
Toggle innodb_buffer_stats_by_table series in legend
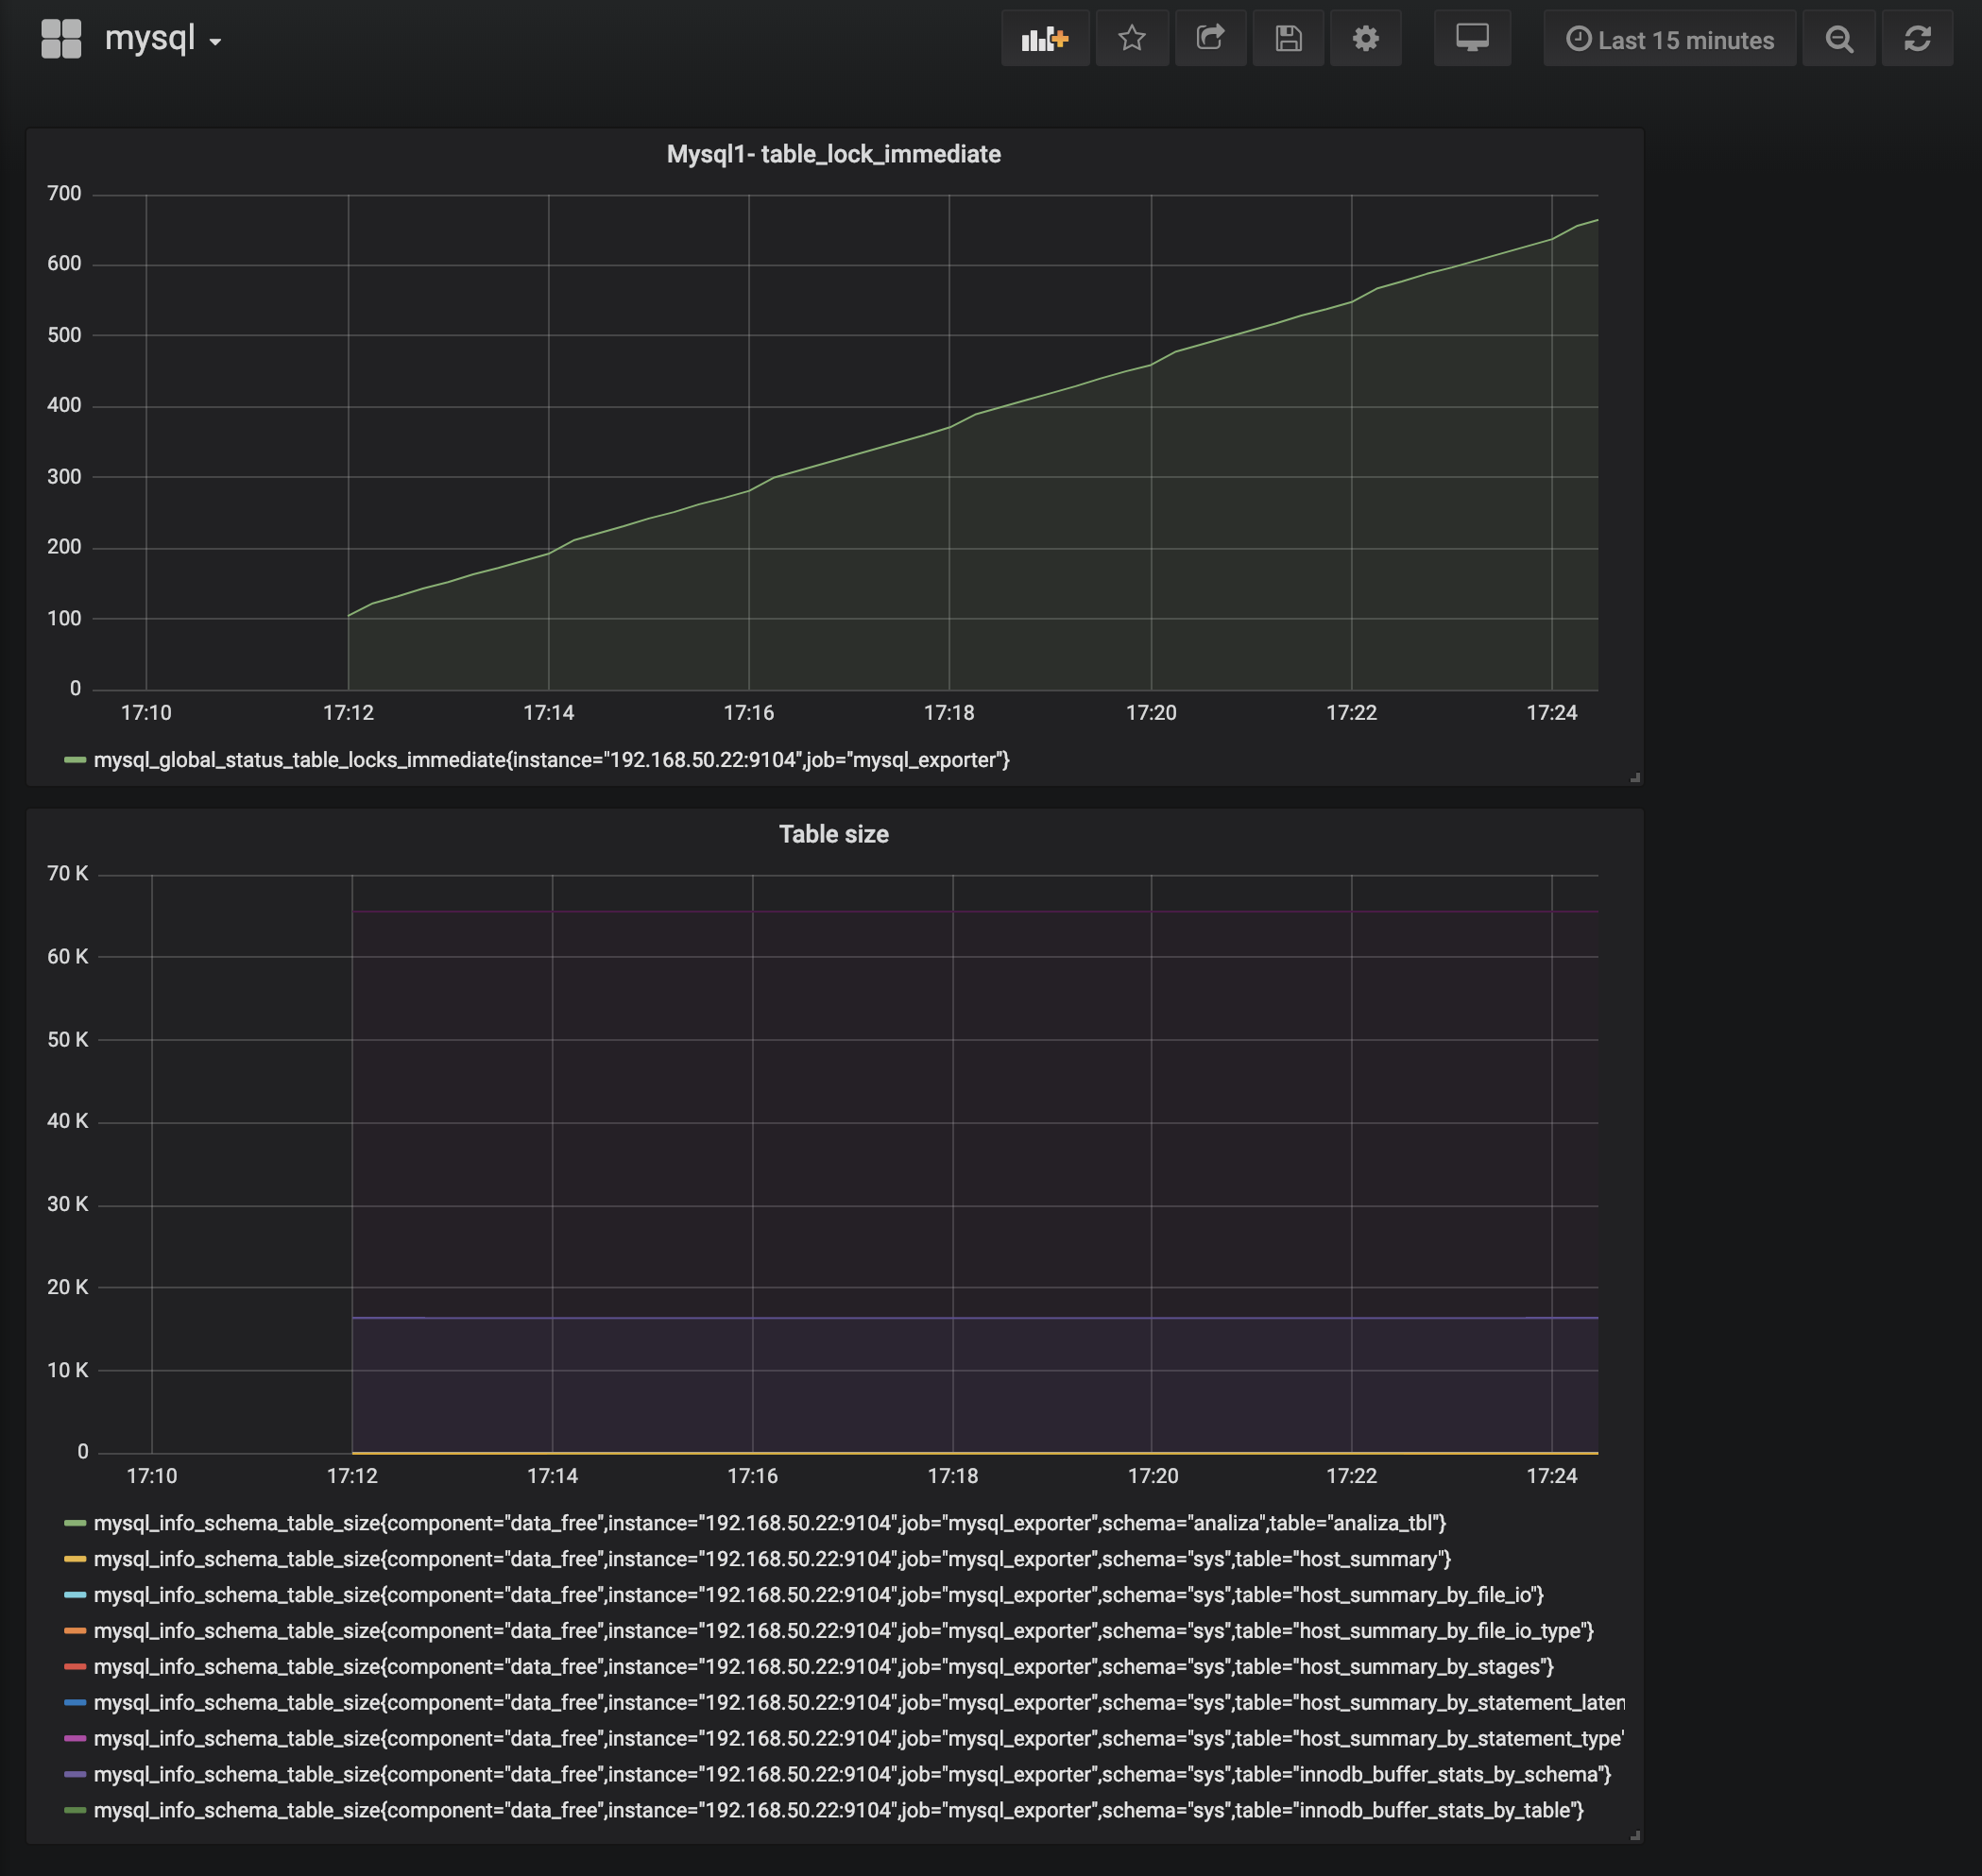point(839,1811)
